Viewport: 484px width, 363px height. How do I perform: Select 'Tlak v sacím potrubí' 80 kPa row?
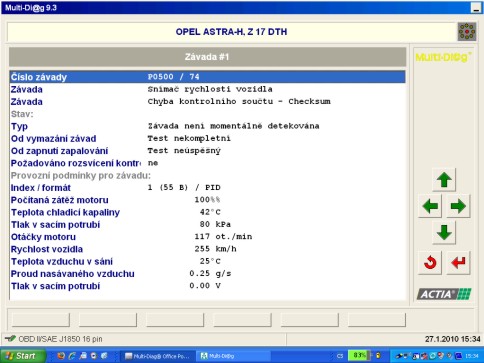(x=208, y=225)
